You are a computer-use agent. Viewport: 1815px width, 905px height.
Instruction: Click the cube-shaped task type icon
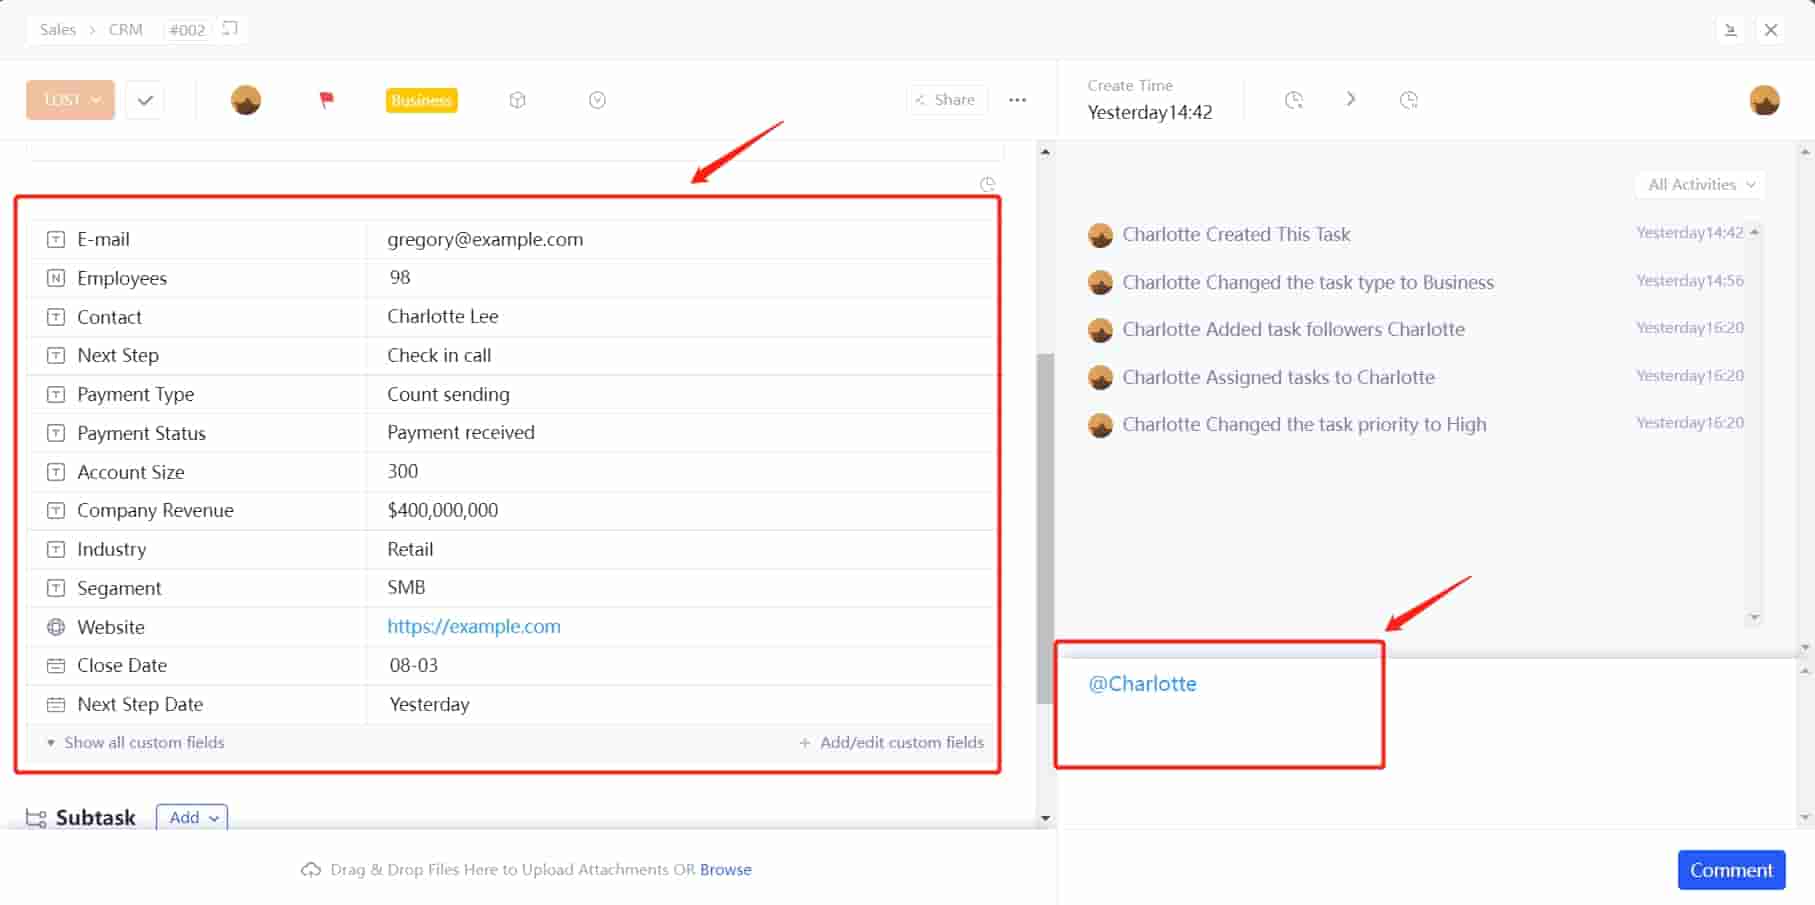[517, 100]
